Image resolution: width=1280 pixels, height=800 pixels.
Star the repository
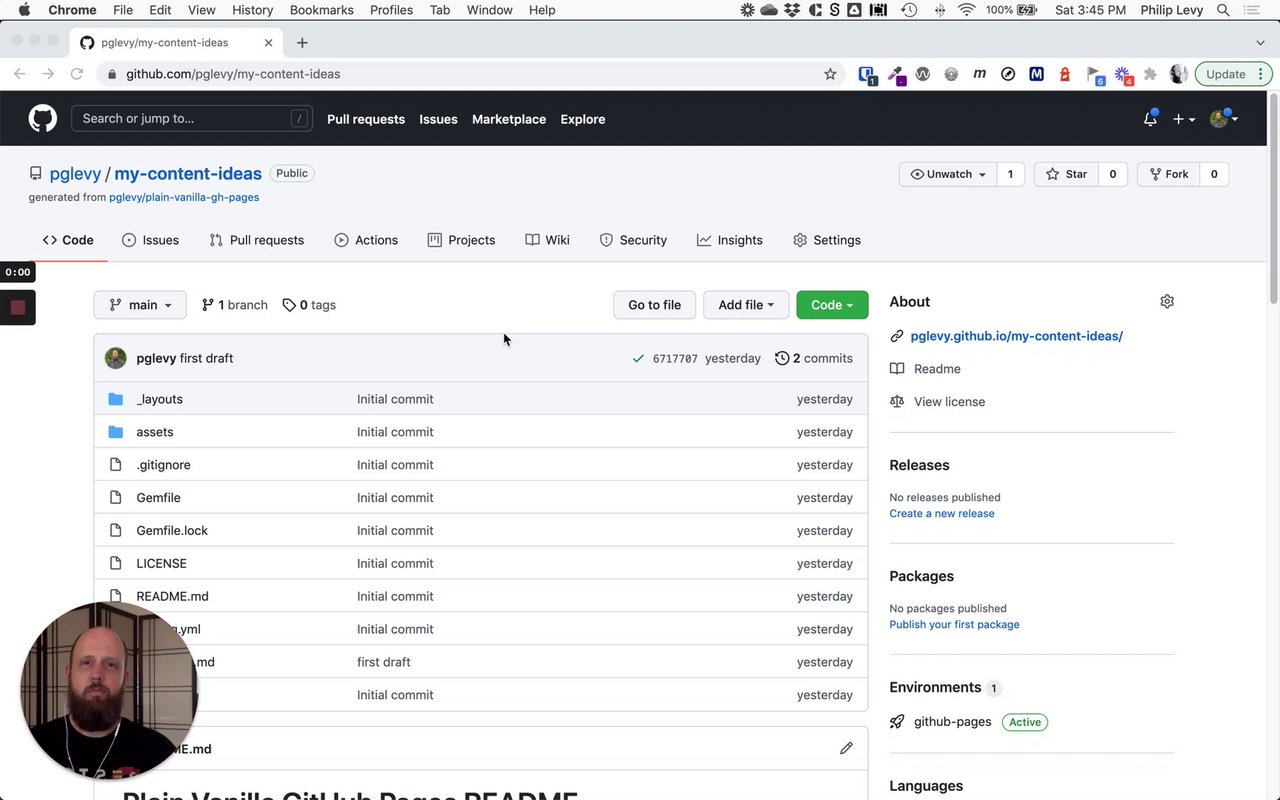pos(1066,174)
